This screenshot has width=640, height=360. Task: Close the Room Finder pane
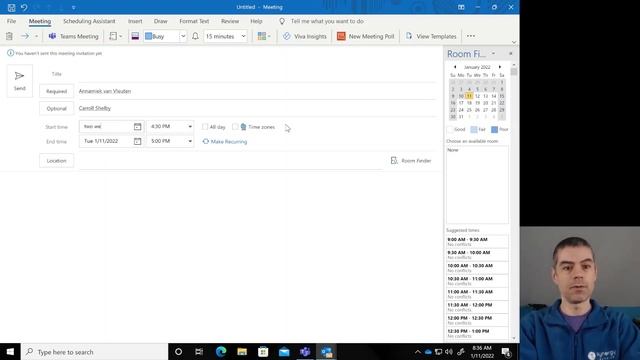click(x=511, y=53)
